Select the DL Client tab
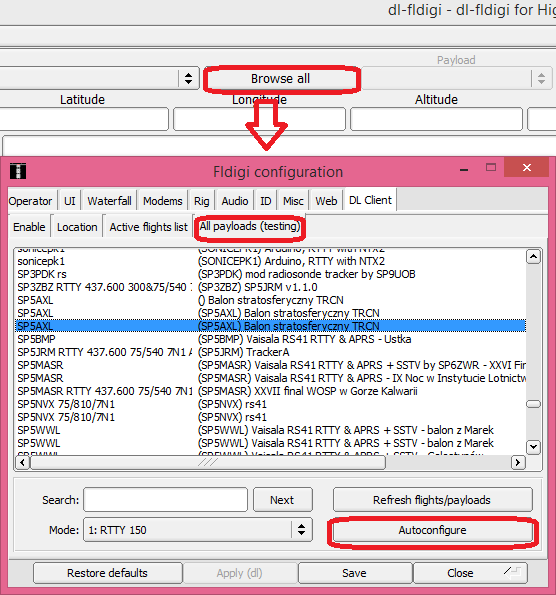The width and height of the screenshot is (556, 595). click(370, 200)
